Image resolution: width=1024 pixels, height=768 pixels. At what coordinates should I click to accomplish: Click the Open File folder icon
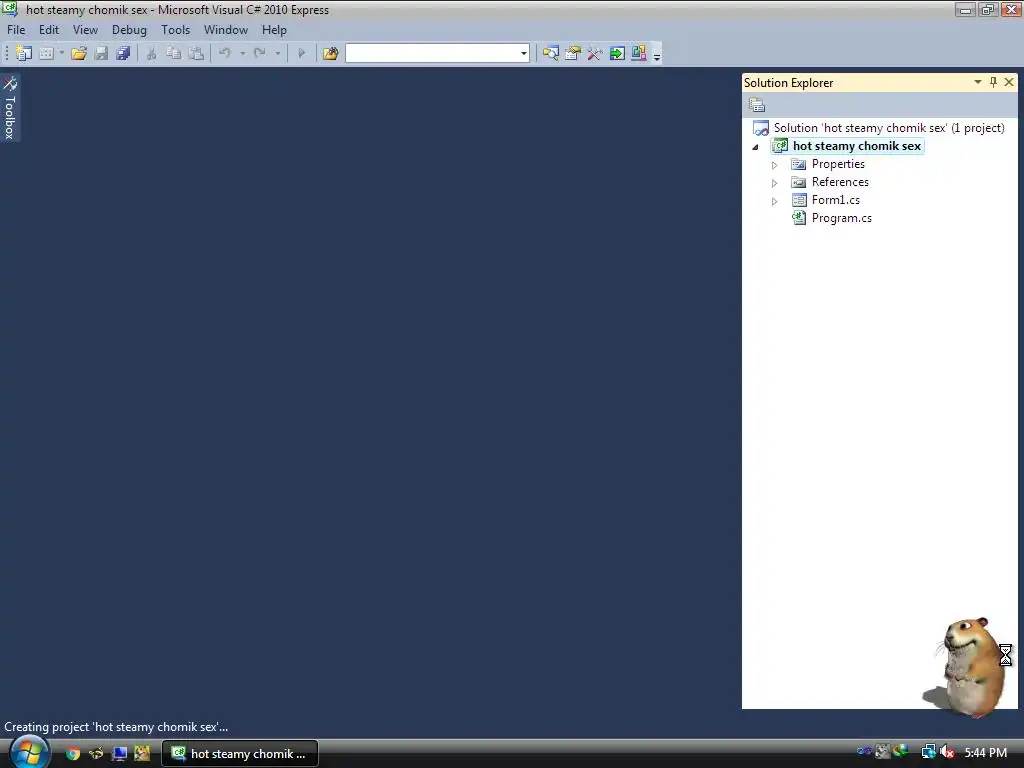point(79,54)
